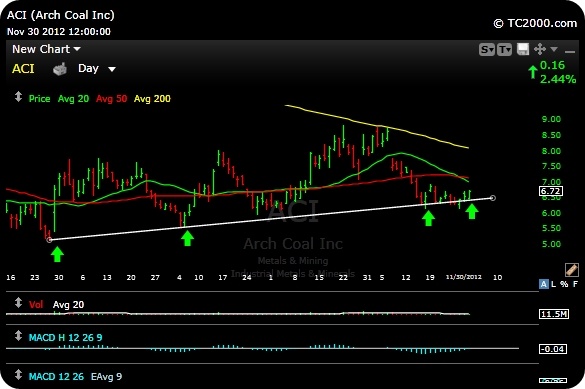This screenshot has width=585, height=389.
Task: Click the up-down arrows beside MACD 12 26 pane
Action: click(x=18, y=374)
